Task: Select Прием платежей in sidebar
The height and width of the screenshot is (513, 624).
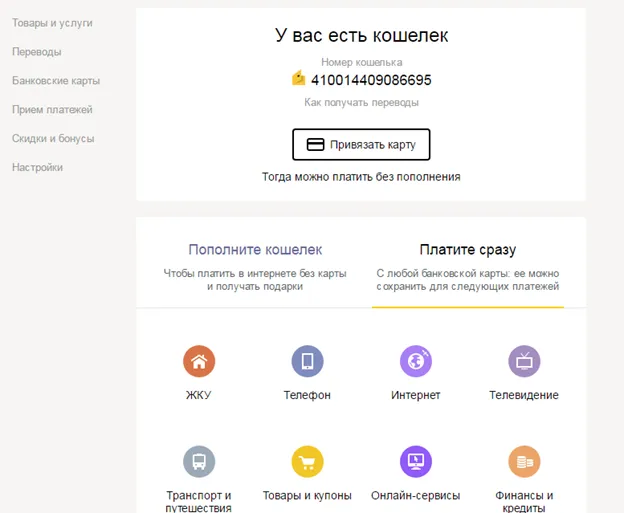Action: coord(52,109)
